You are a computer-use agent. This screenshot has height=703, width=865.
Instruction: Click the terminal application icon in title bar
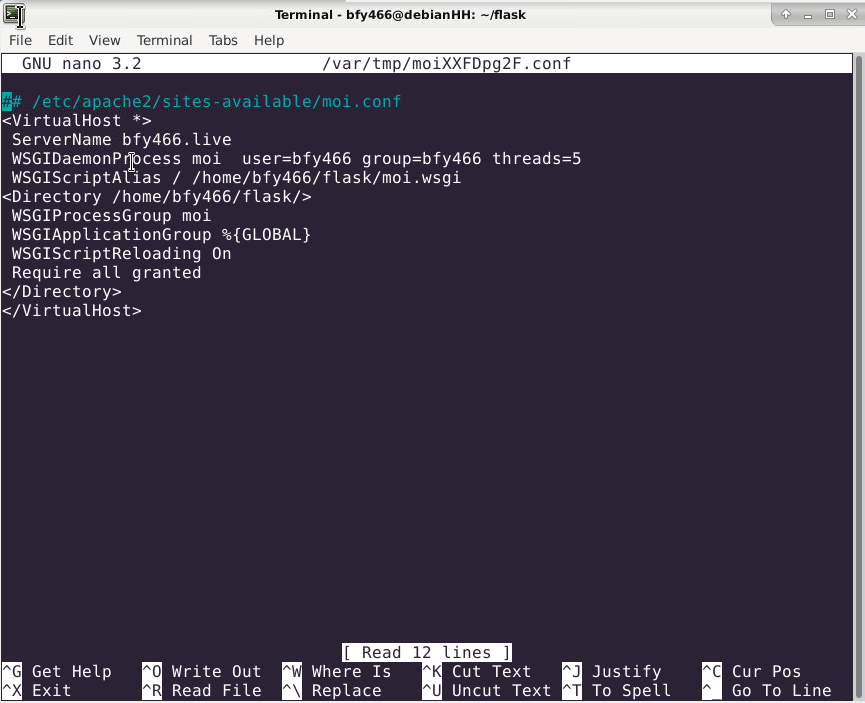[13, 14]
